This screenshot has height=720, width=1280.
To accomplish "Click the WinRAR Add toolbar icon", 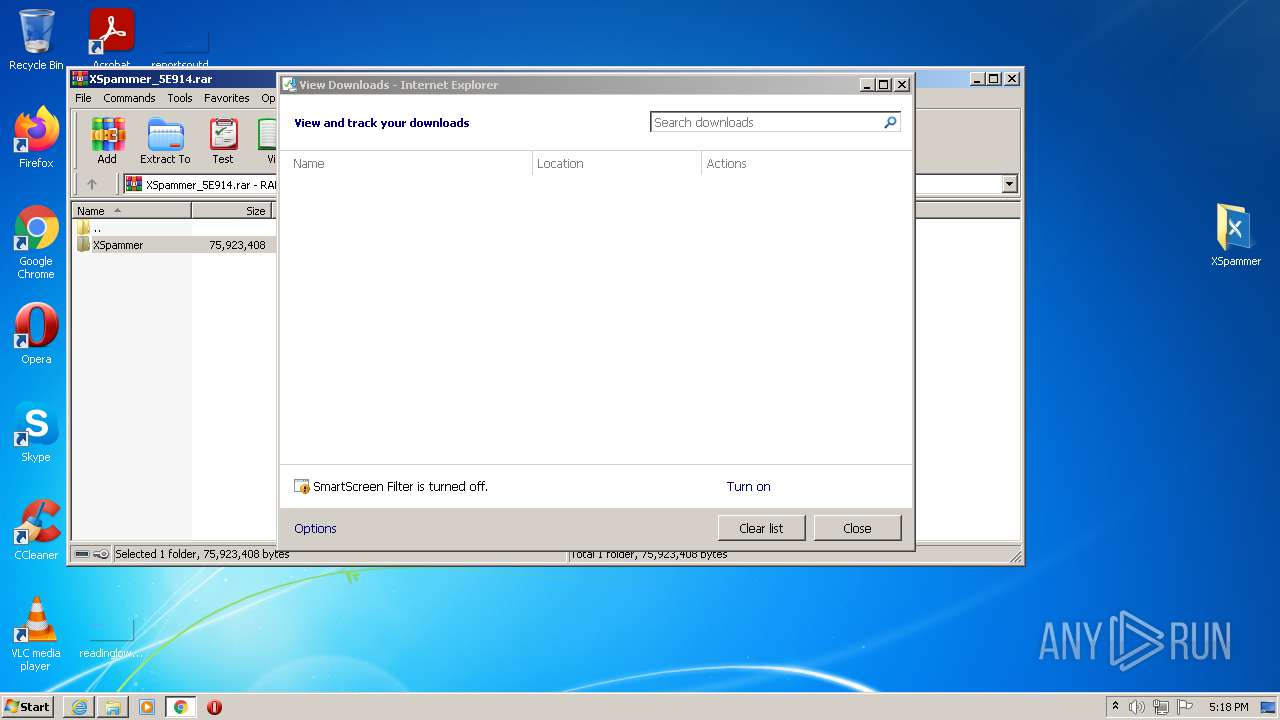I will click(107, 141).
